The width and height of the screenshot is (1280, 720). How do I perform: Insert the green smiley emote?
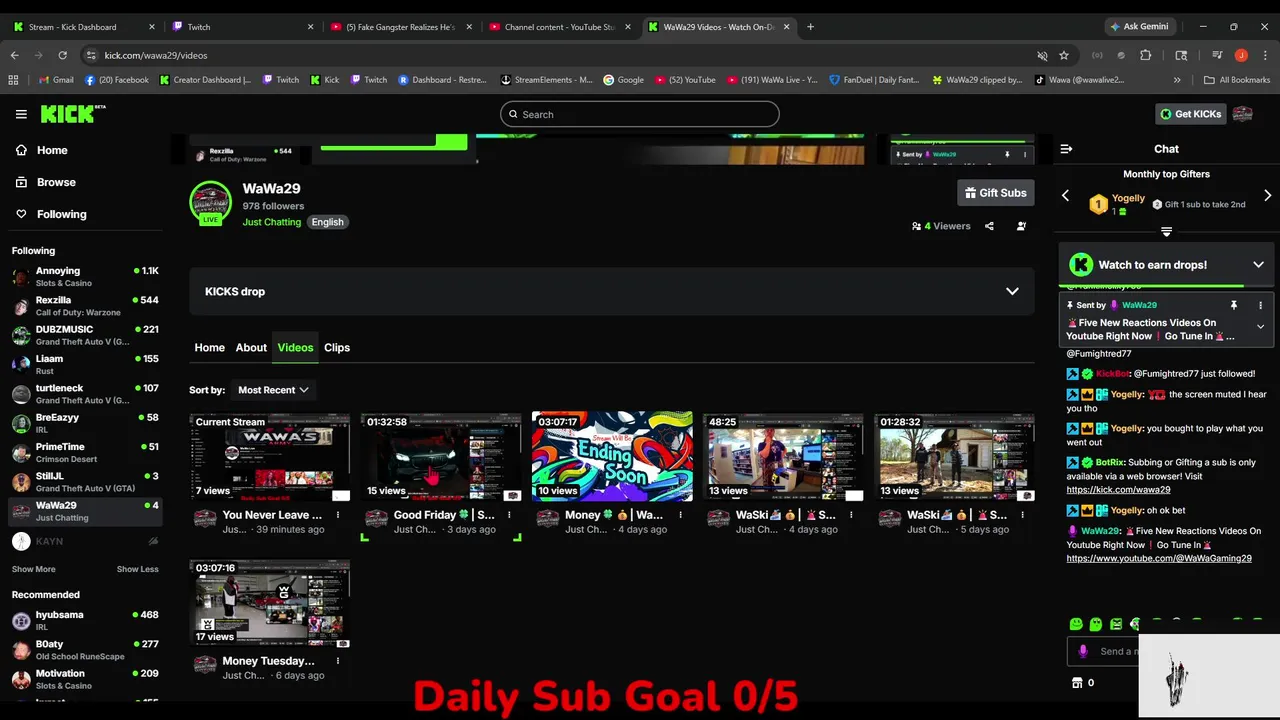point(1076,624)
